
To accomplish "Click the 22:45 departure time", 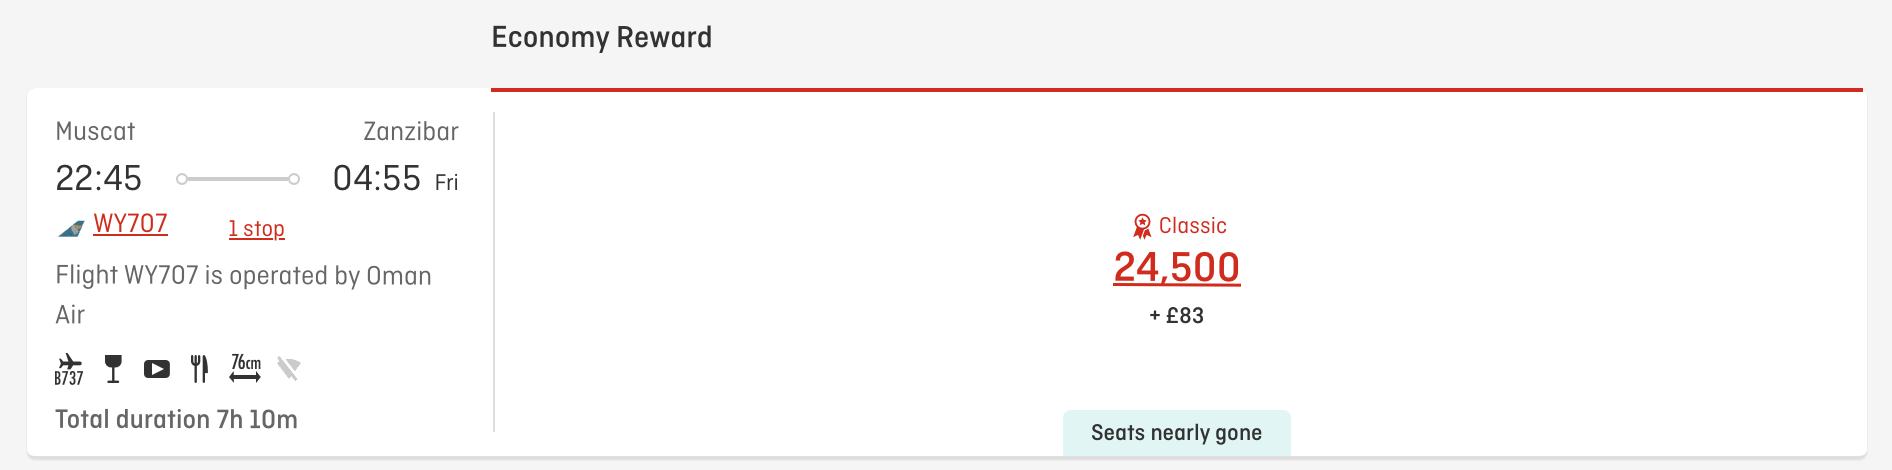I will coord(99,178).
